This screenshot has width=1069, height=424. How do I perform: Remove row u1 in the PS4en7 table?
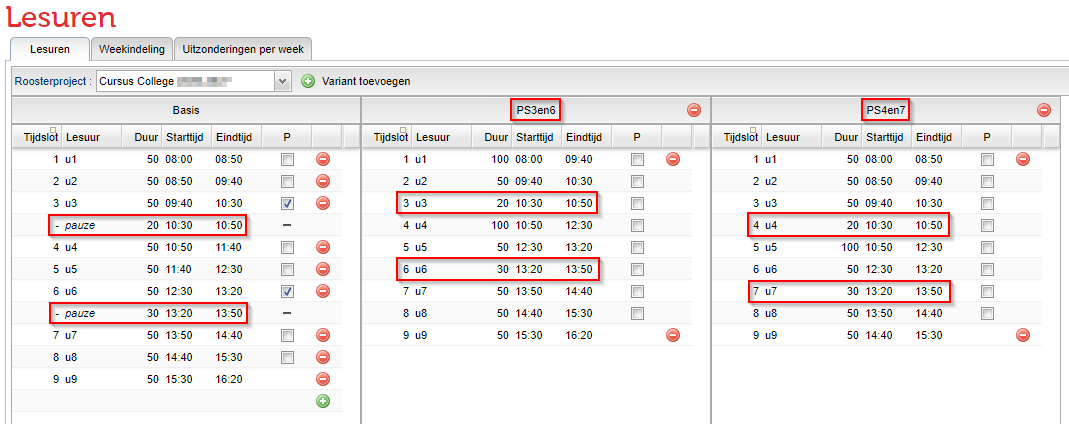pos(1022,159)
